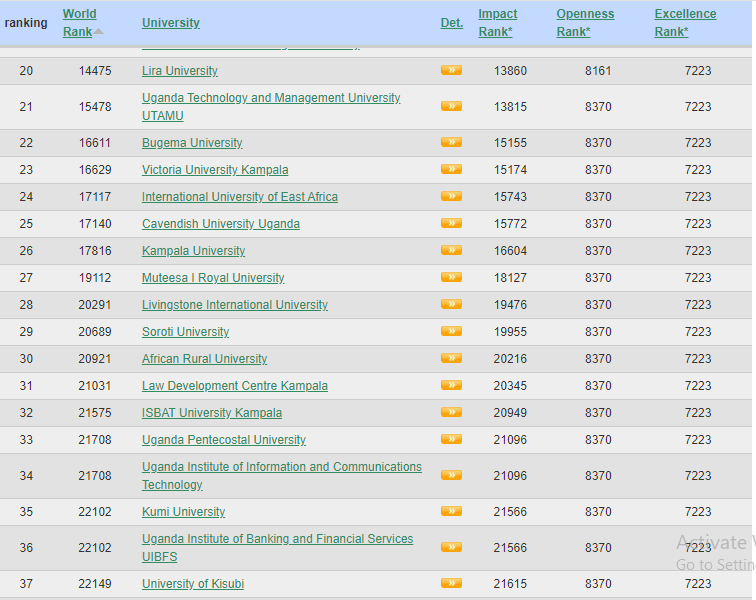This screenshot has height=600, width=756.
Task: Select world rank value 16611
Action: click(x=95, y=143)
